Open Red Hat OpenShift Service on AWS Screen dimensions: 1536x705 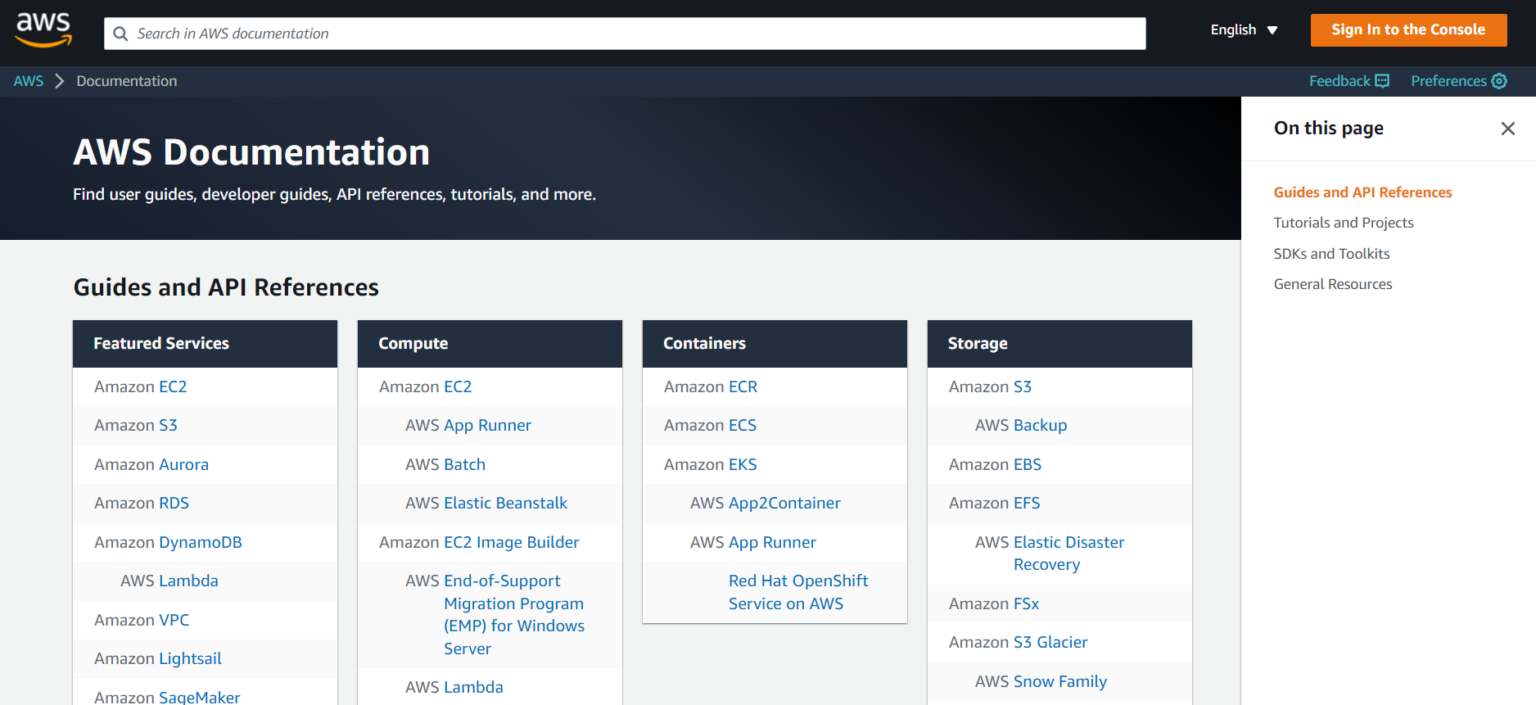coord(797,592)
